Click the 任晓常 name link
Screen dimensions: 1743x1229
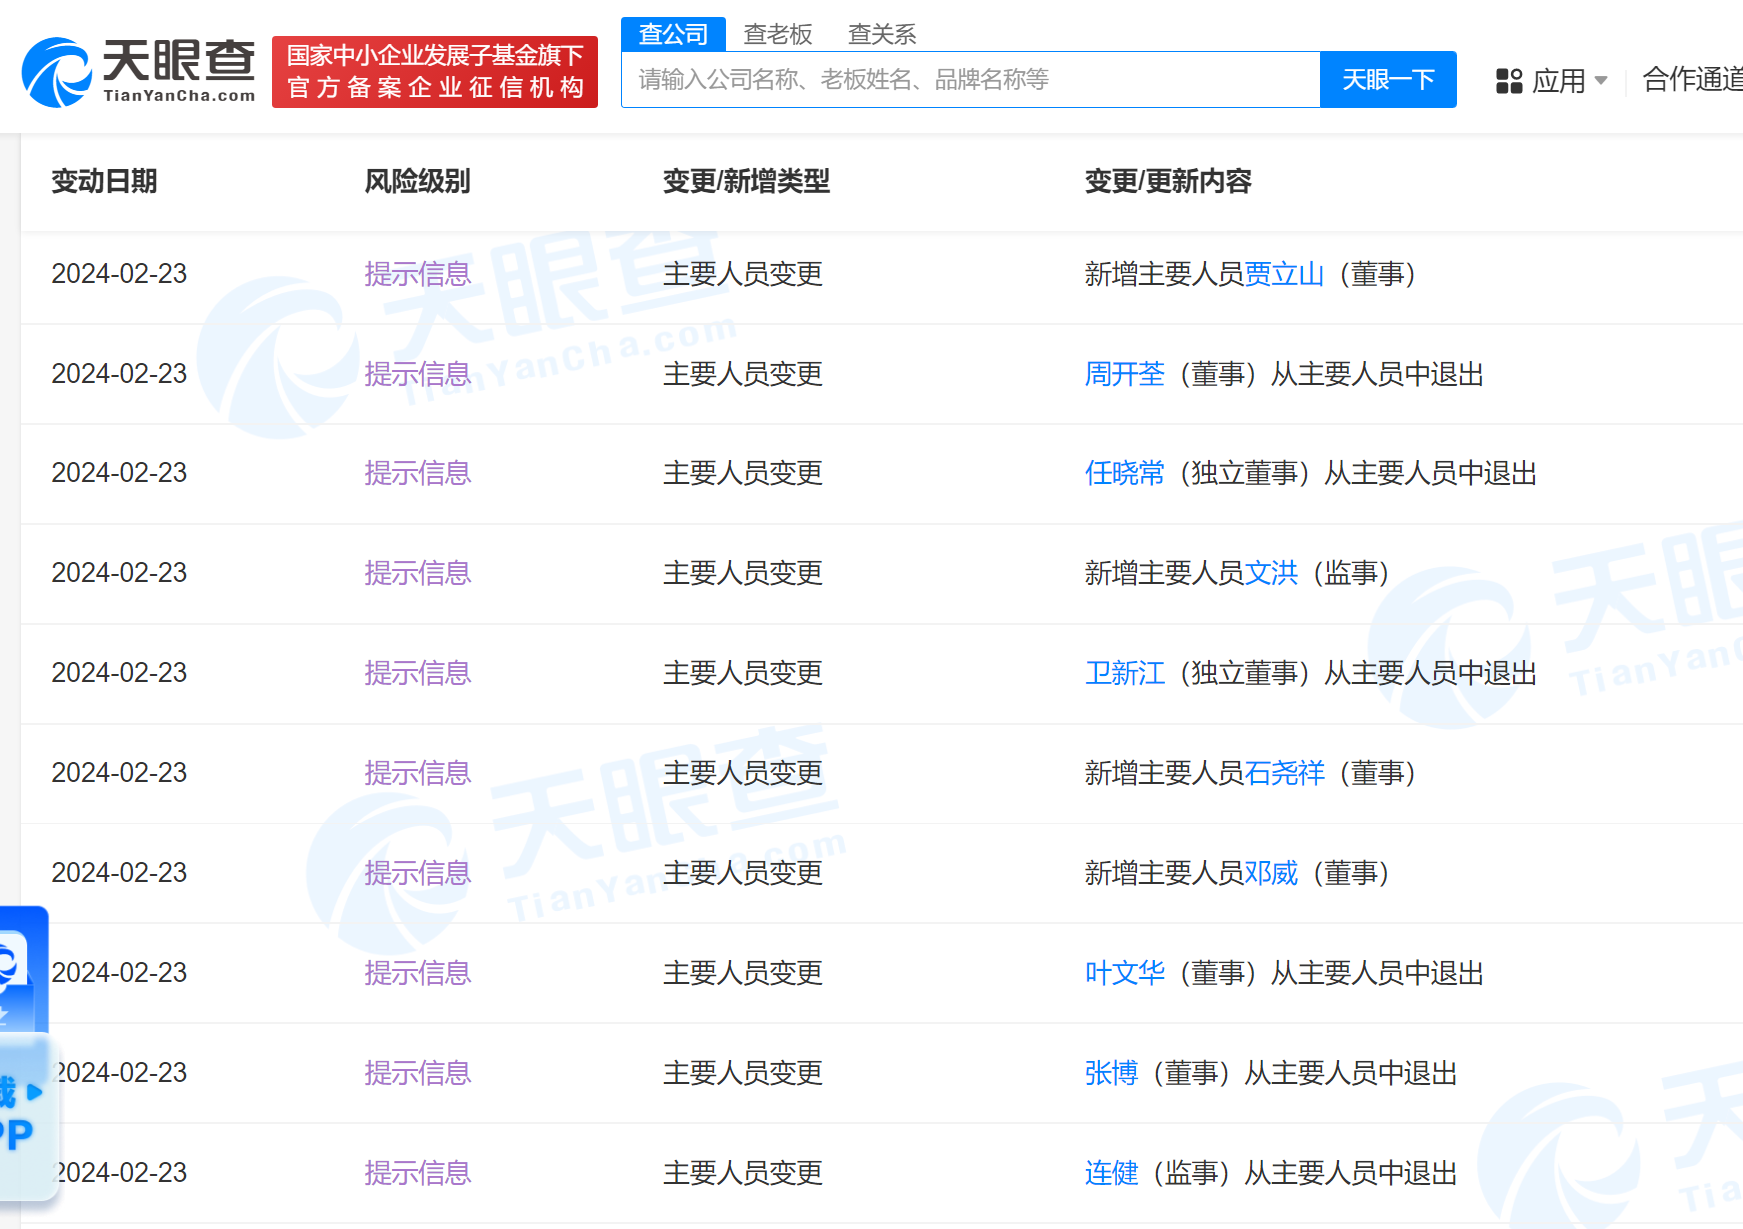coord(1124,473)
